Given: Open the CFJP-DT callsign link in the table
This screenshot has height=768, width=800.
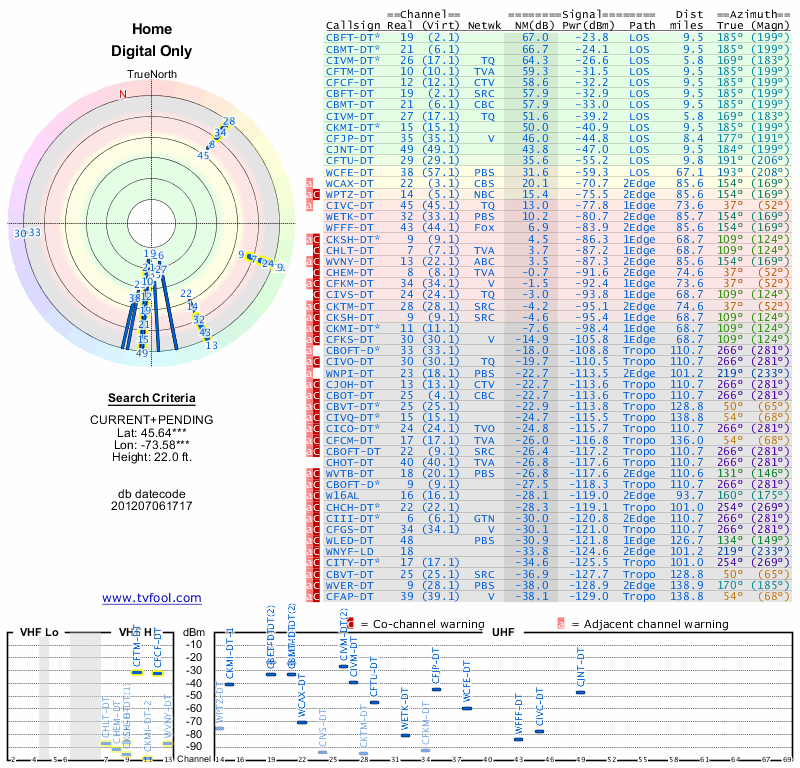Looking at the screenshot, I should (x=349, y=138).
